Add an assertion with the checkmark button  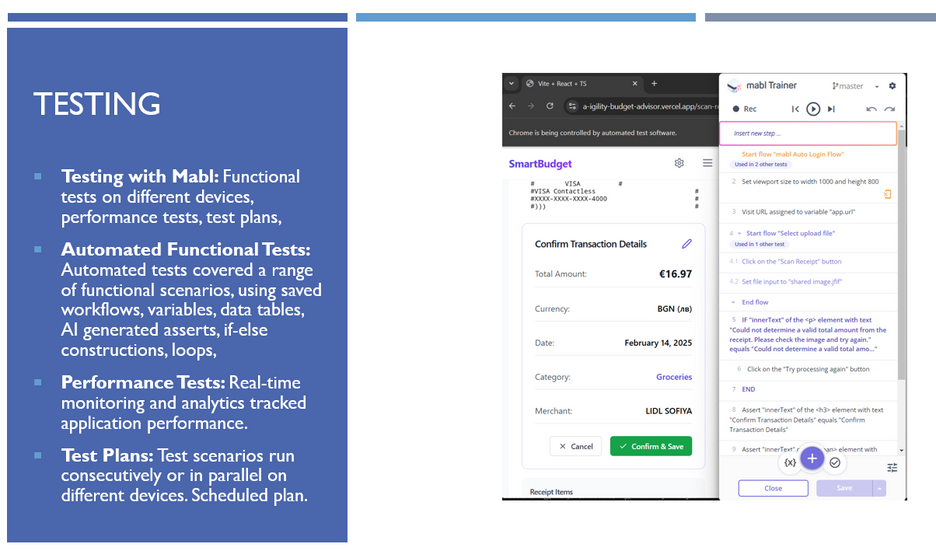(835, 462)
